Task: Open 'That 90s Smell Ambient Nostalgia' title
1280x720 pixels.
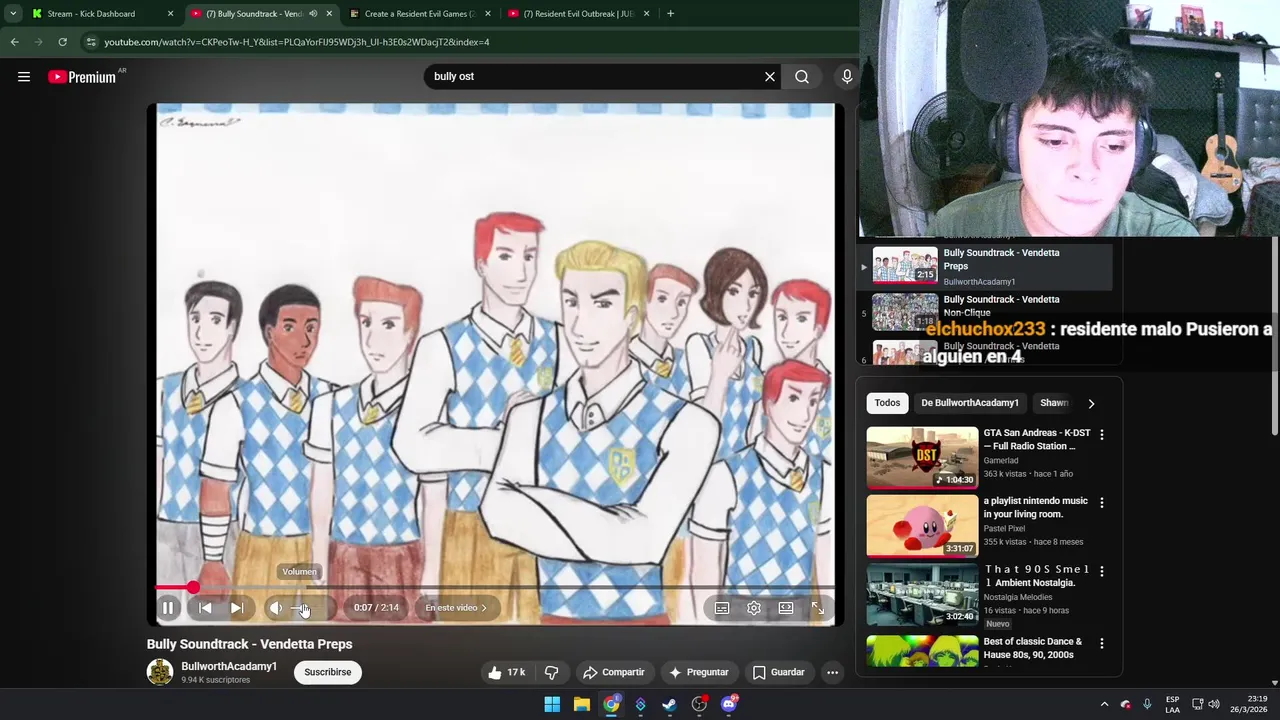Action: (x=1035, y=576)
